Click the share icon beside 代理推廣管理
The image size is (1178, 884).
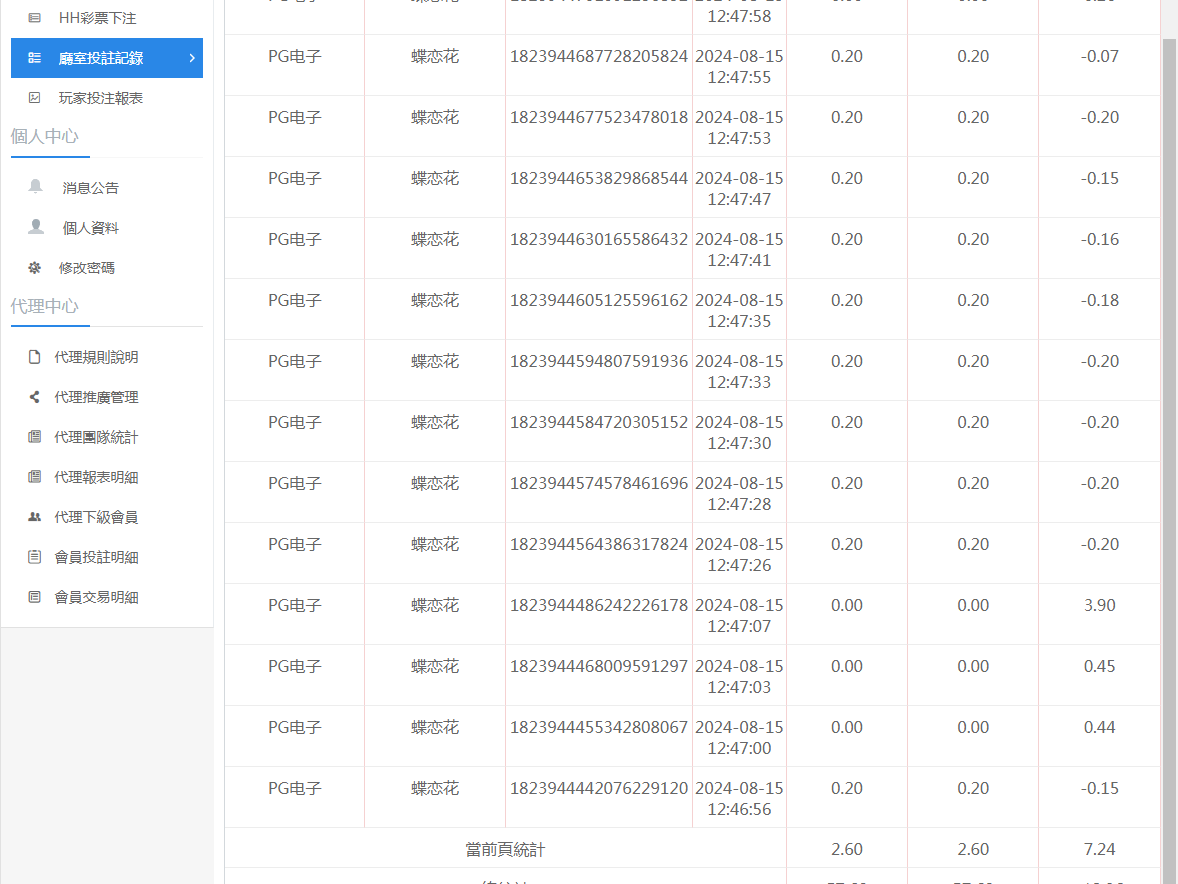[35, 397]
